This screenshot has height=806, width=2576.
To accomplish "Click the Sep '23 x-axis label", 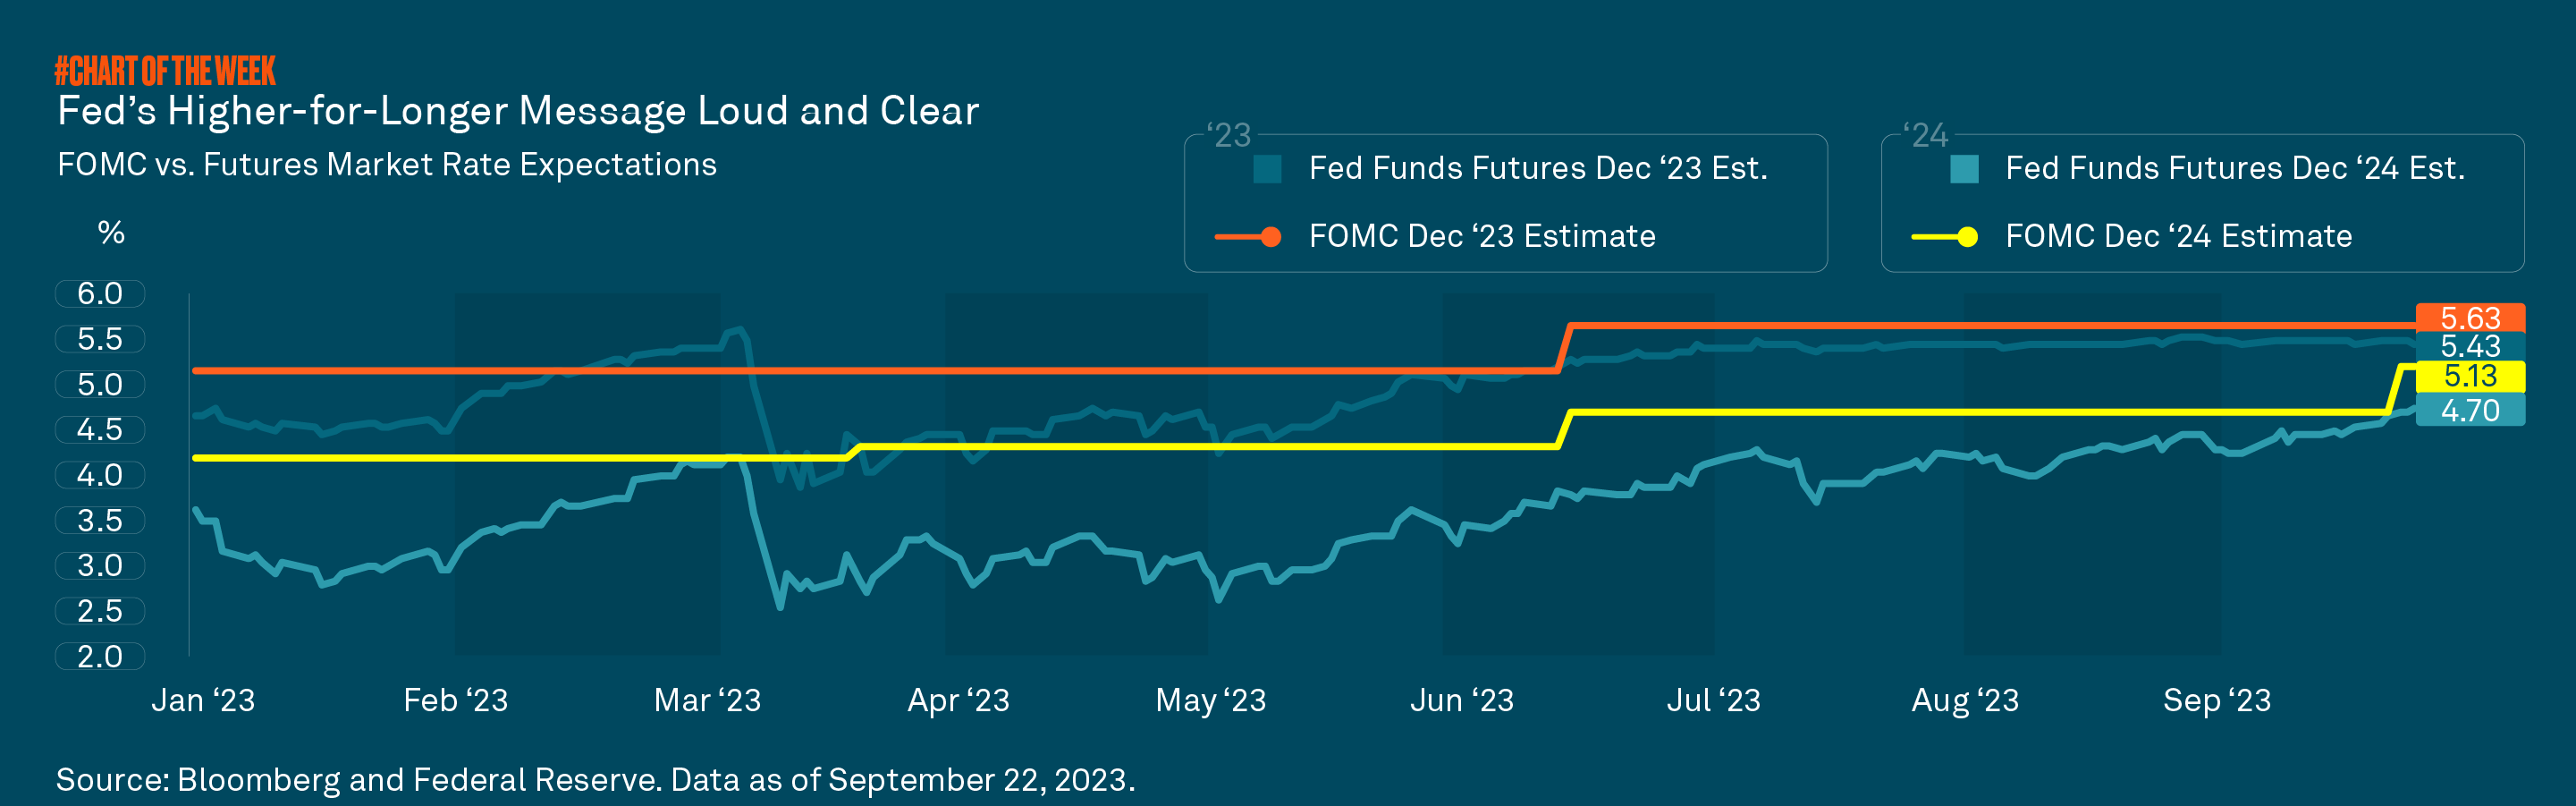I will 2216,700.
